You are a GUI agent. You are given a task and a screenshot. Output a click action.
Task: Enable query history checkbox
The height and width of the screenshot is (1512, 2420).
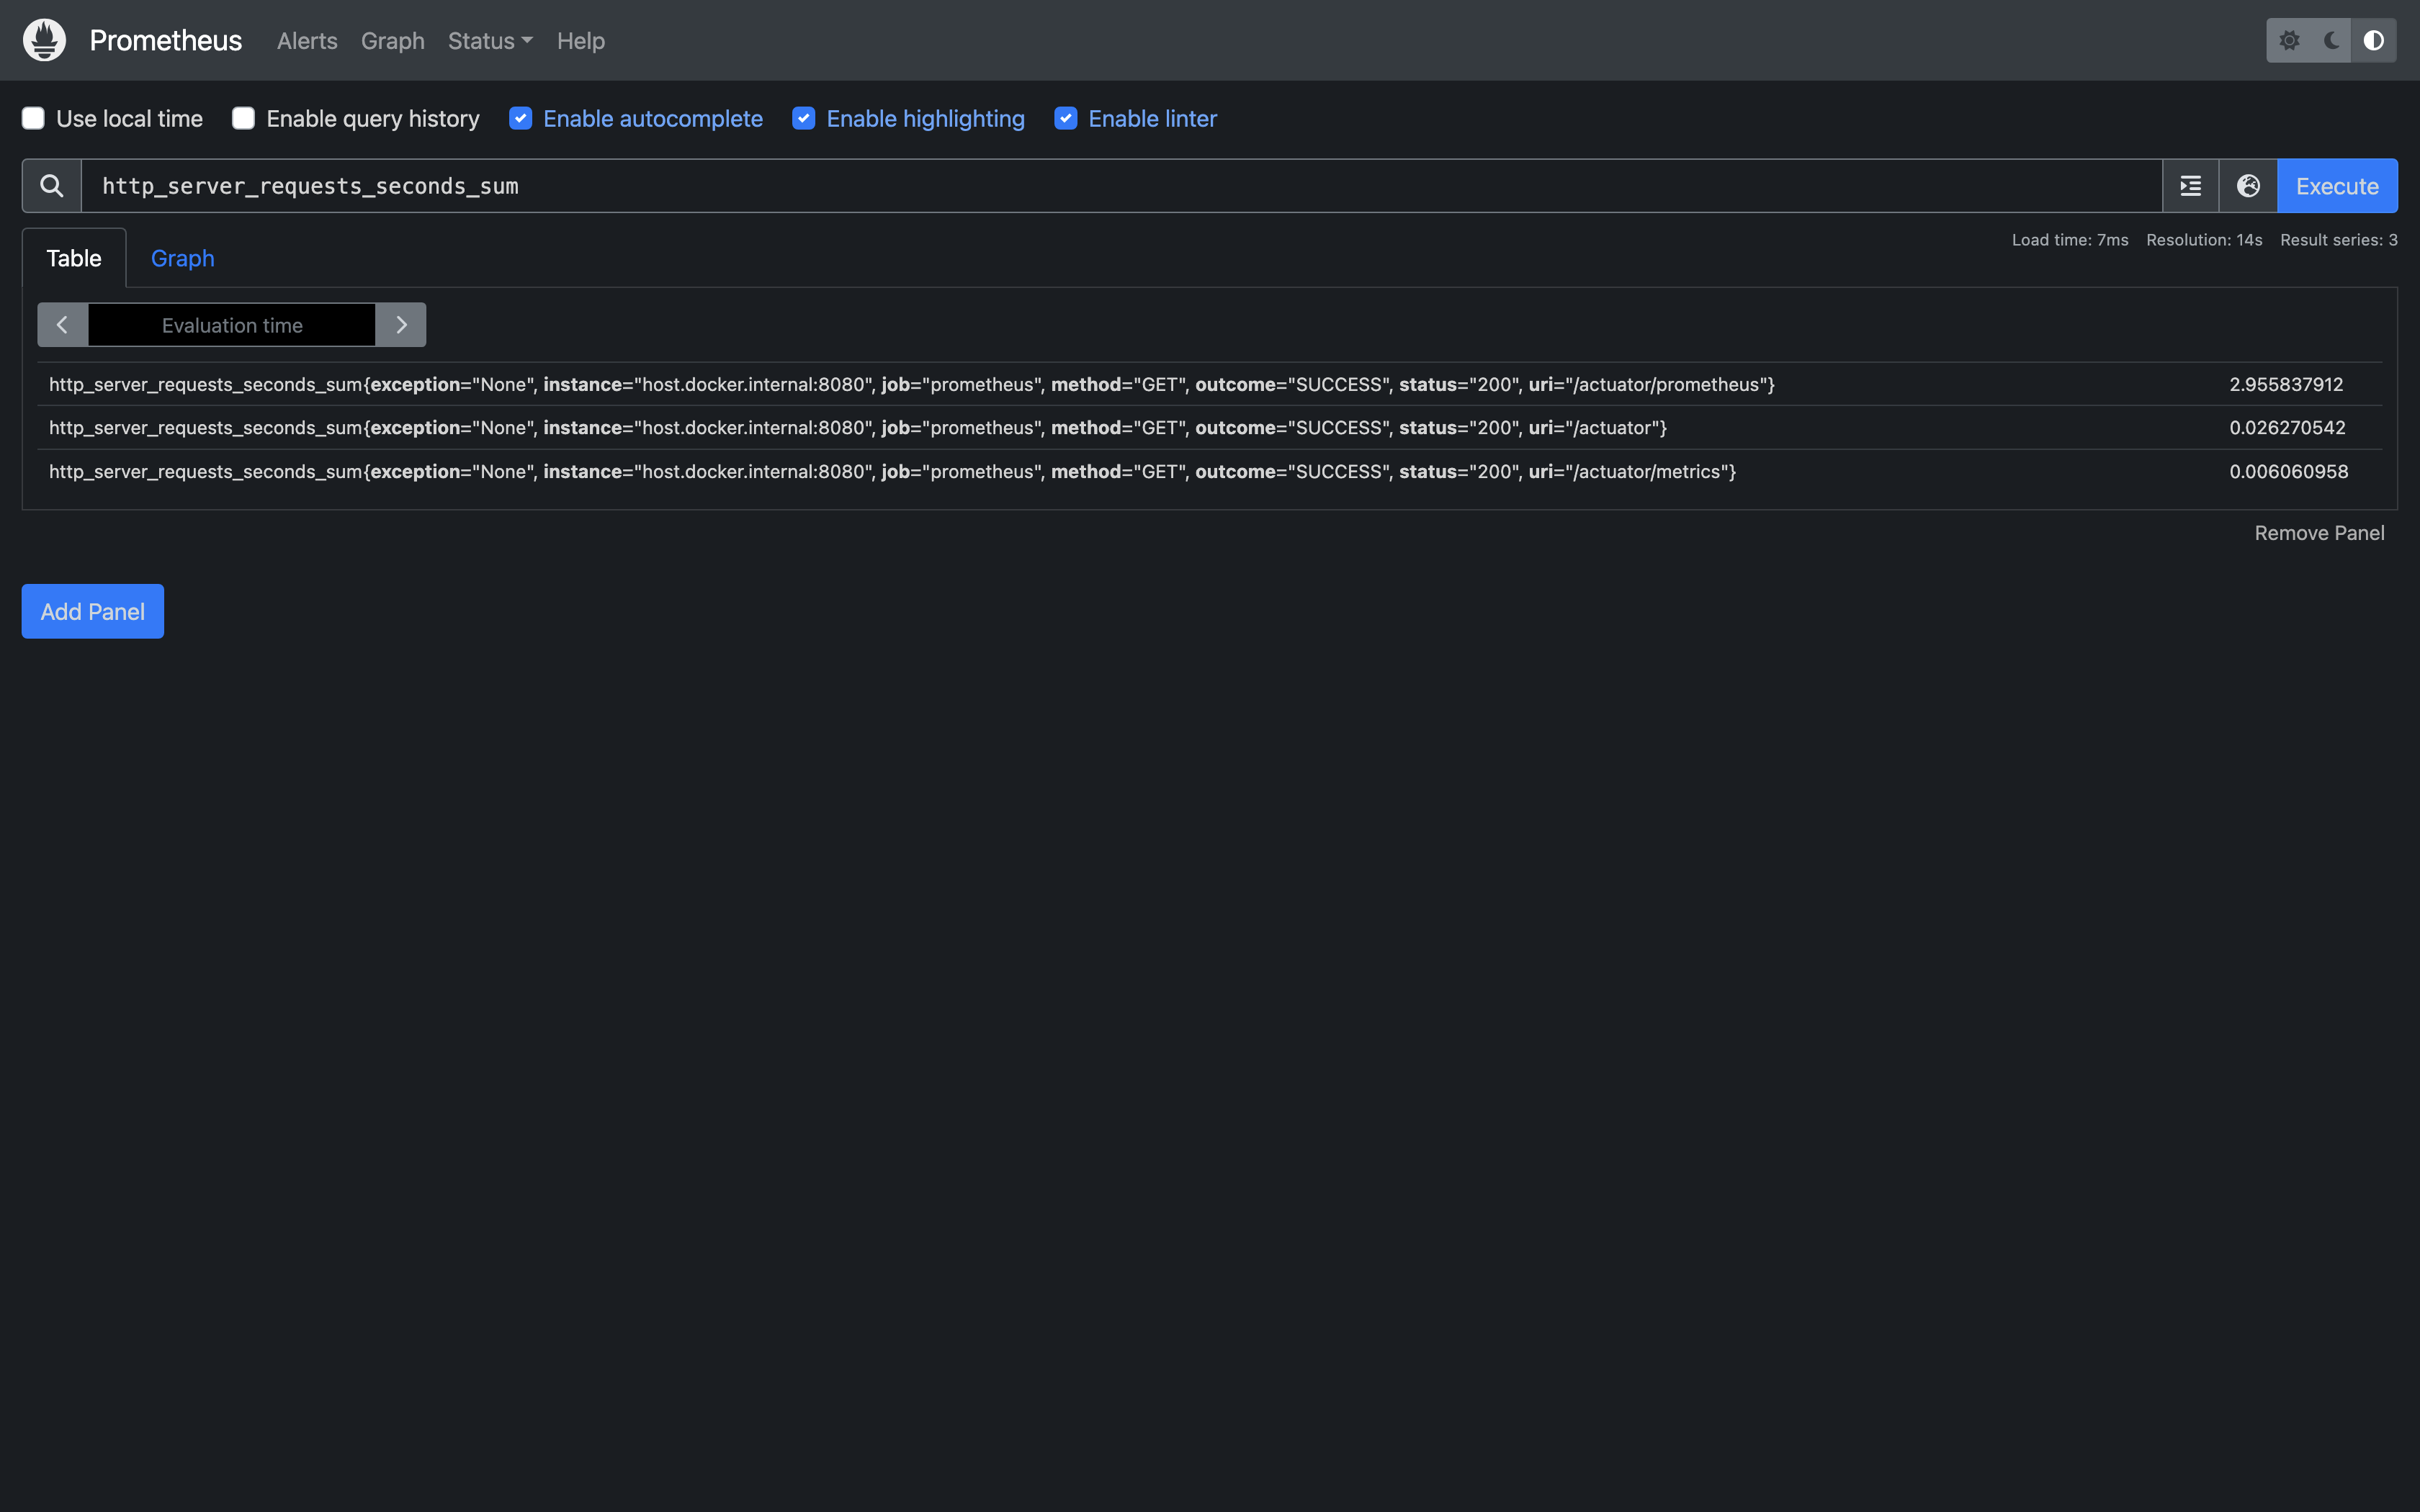[x=243, y=119]
